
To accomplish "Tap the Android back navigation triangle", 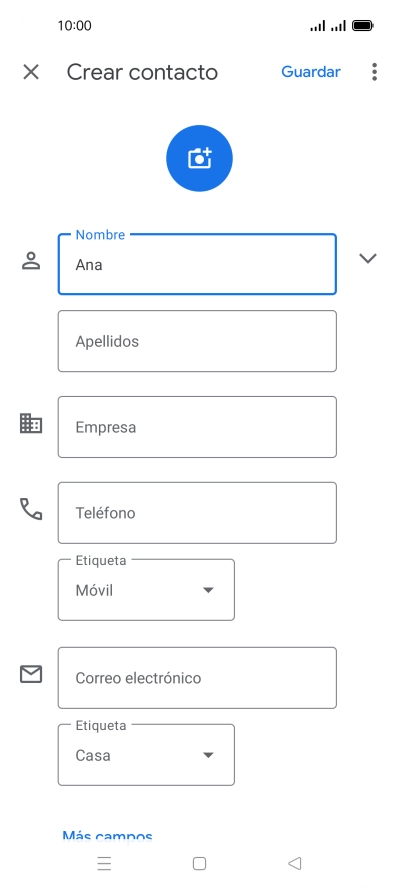I will pyautogui.click(x=294, y=863).
